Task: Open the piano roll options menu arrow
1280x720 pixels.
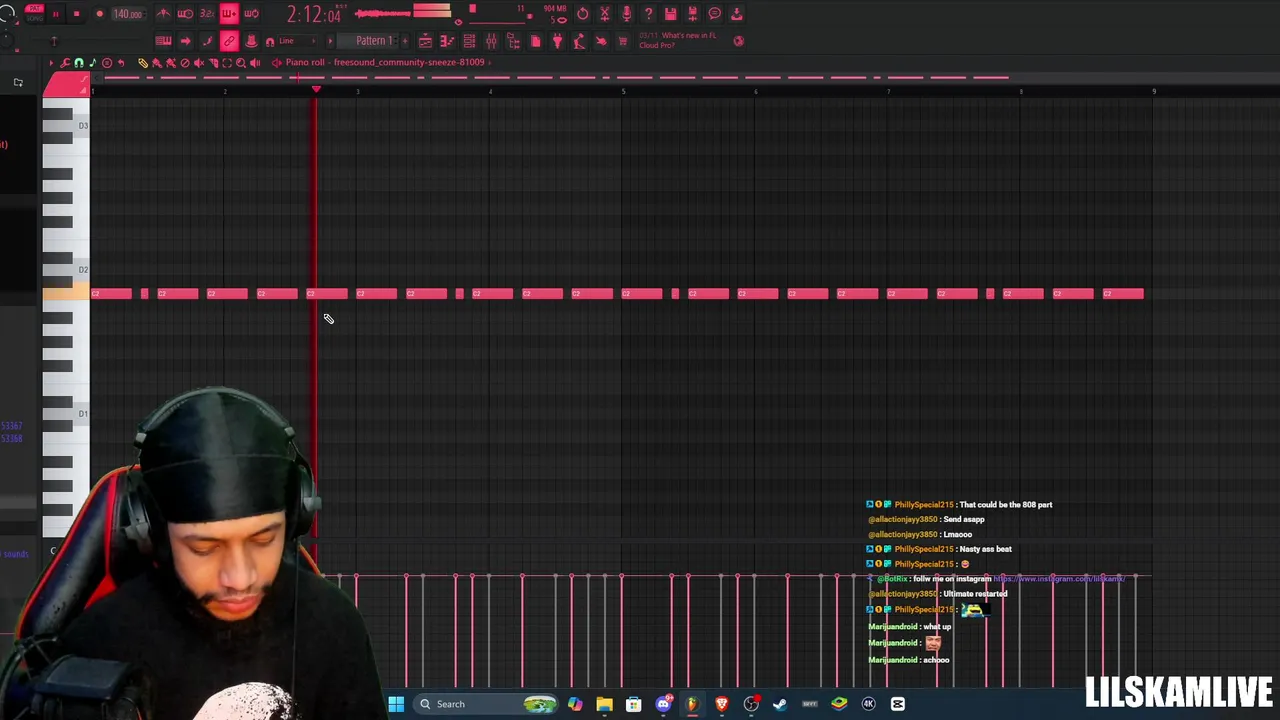Action: [x=51, y=62]
